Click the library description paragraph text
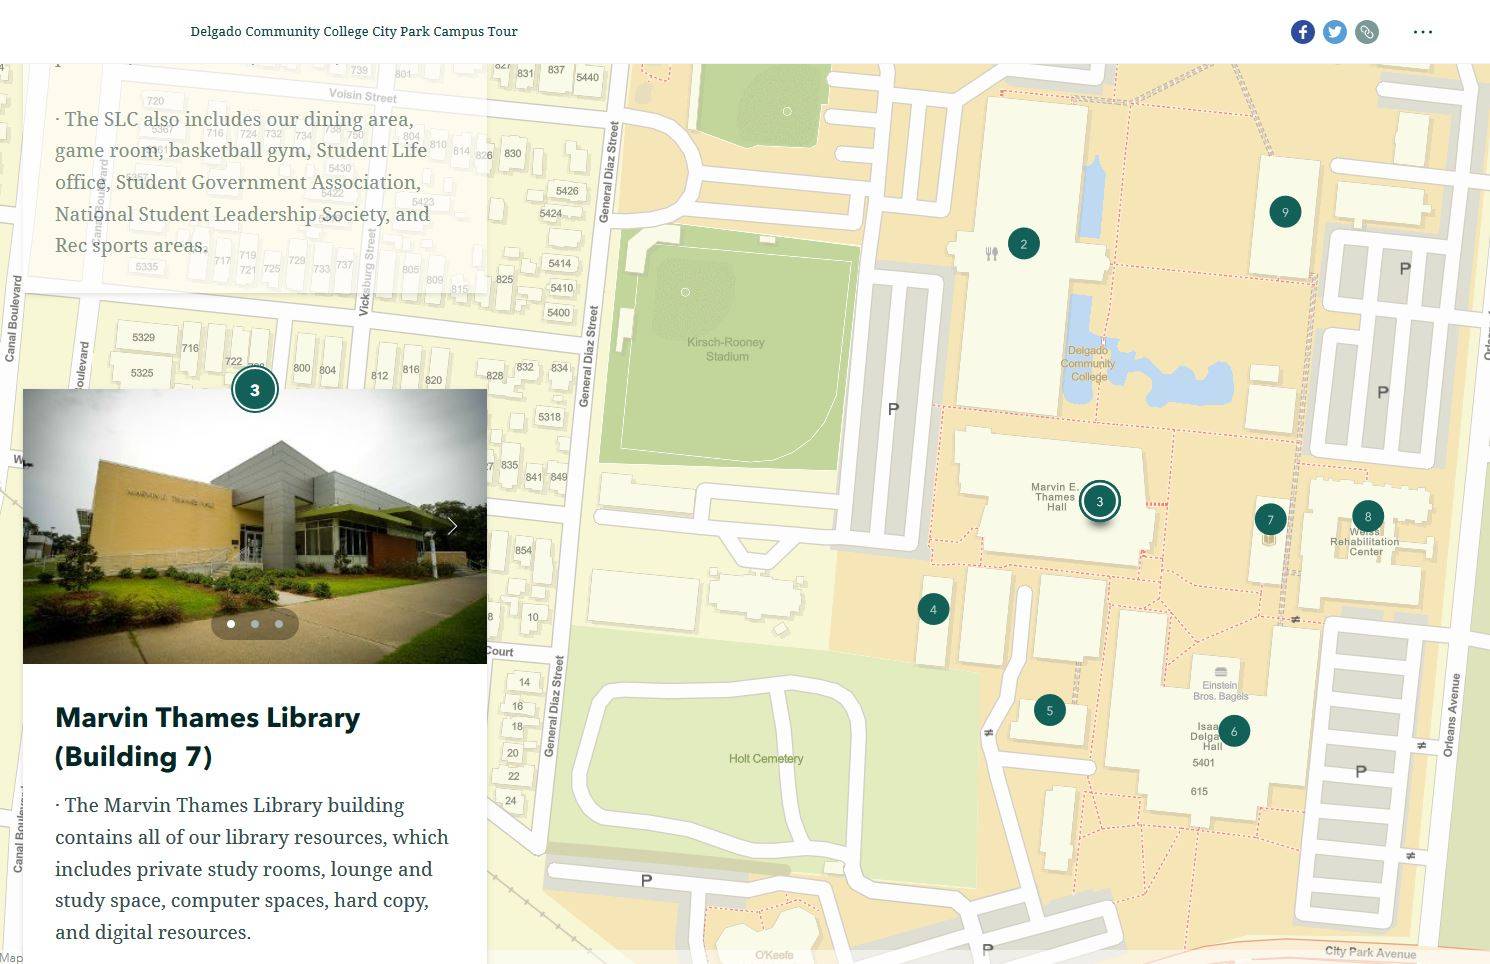The image size is (1490, 964). (x=252, y=869)
